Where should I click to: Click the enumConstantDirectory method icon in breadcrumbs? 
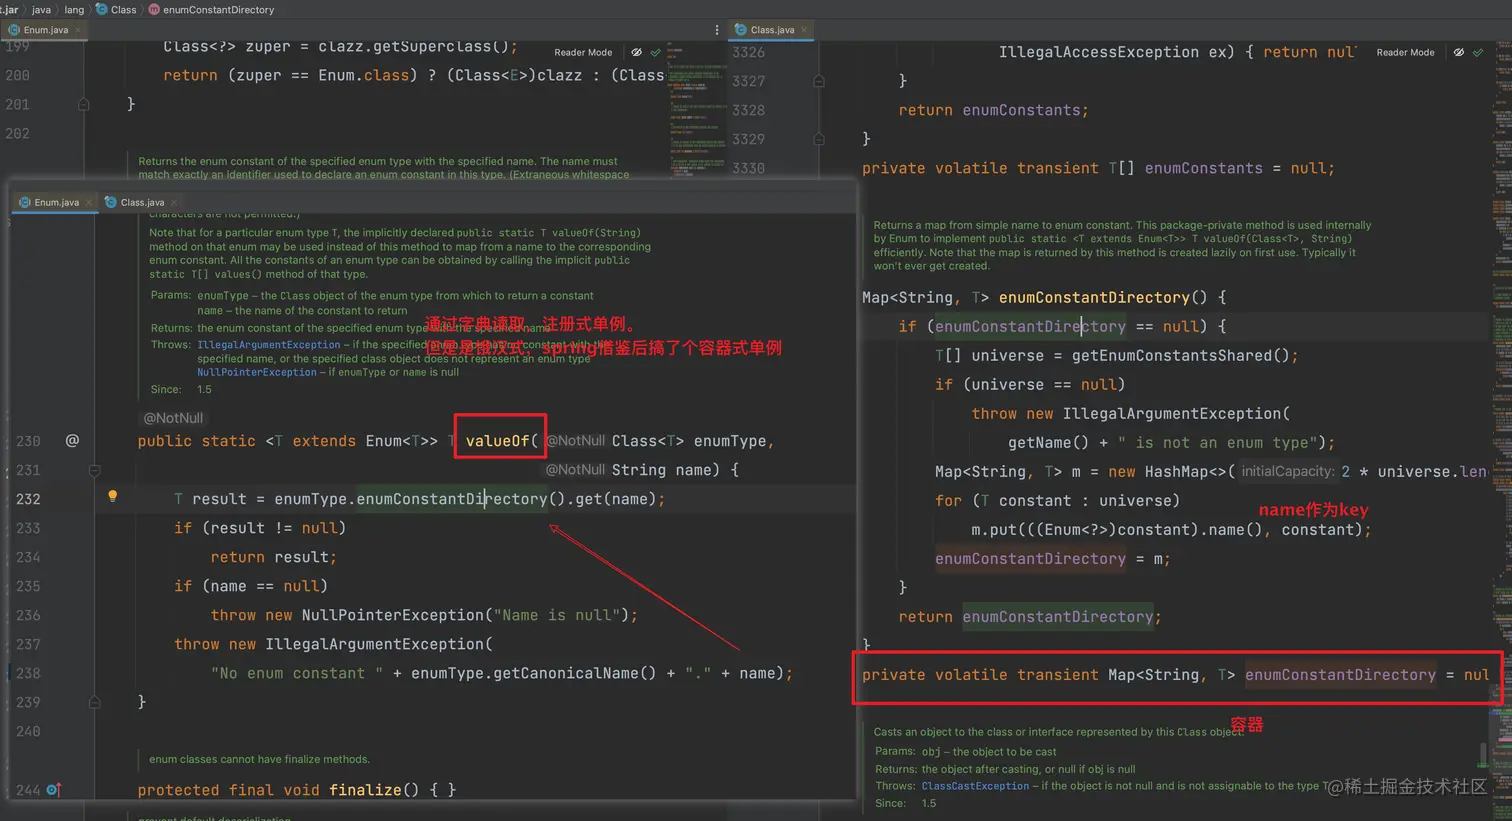pyautogui.click(x=154, y=9)
